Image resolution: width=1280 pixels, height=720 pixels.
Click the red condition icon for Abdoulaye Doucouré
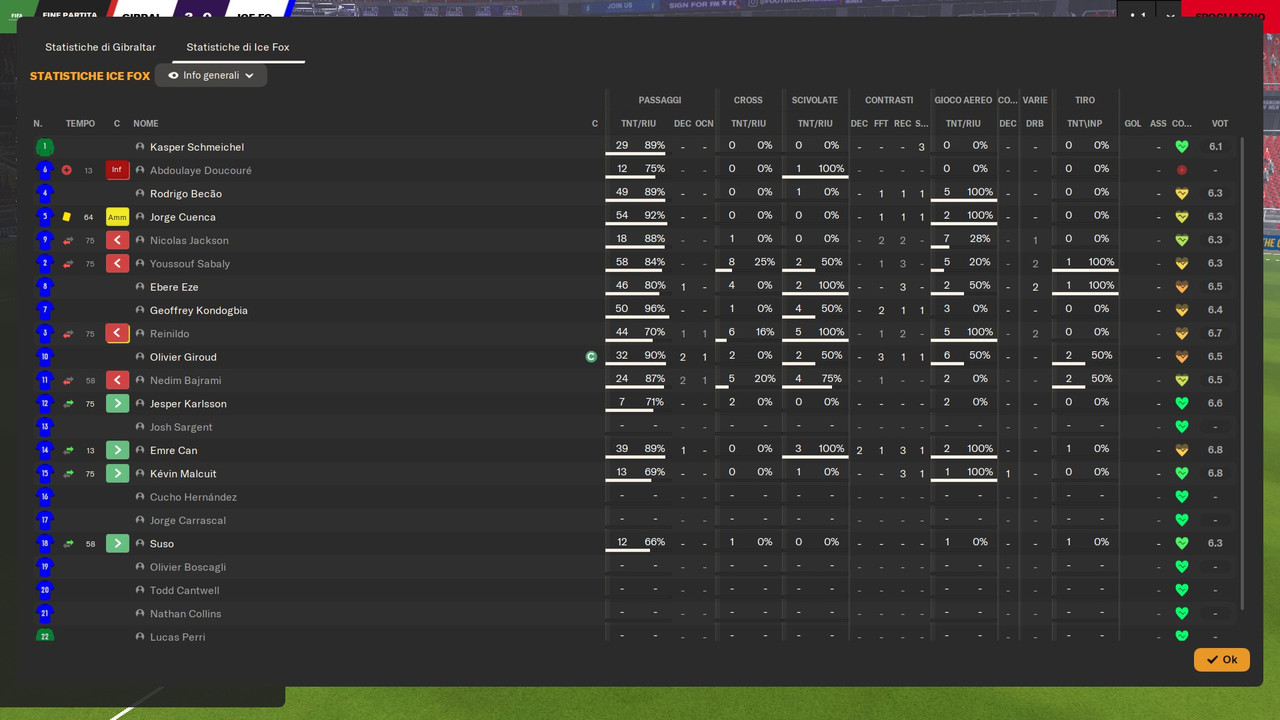[x=1181, y=170]
